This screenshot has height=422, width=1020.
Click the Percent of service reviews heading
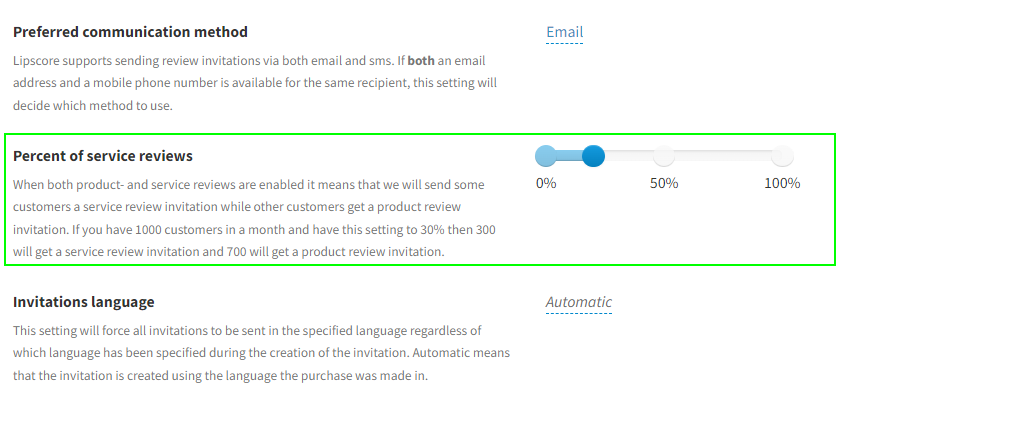click(103, 156)
